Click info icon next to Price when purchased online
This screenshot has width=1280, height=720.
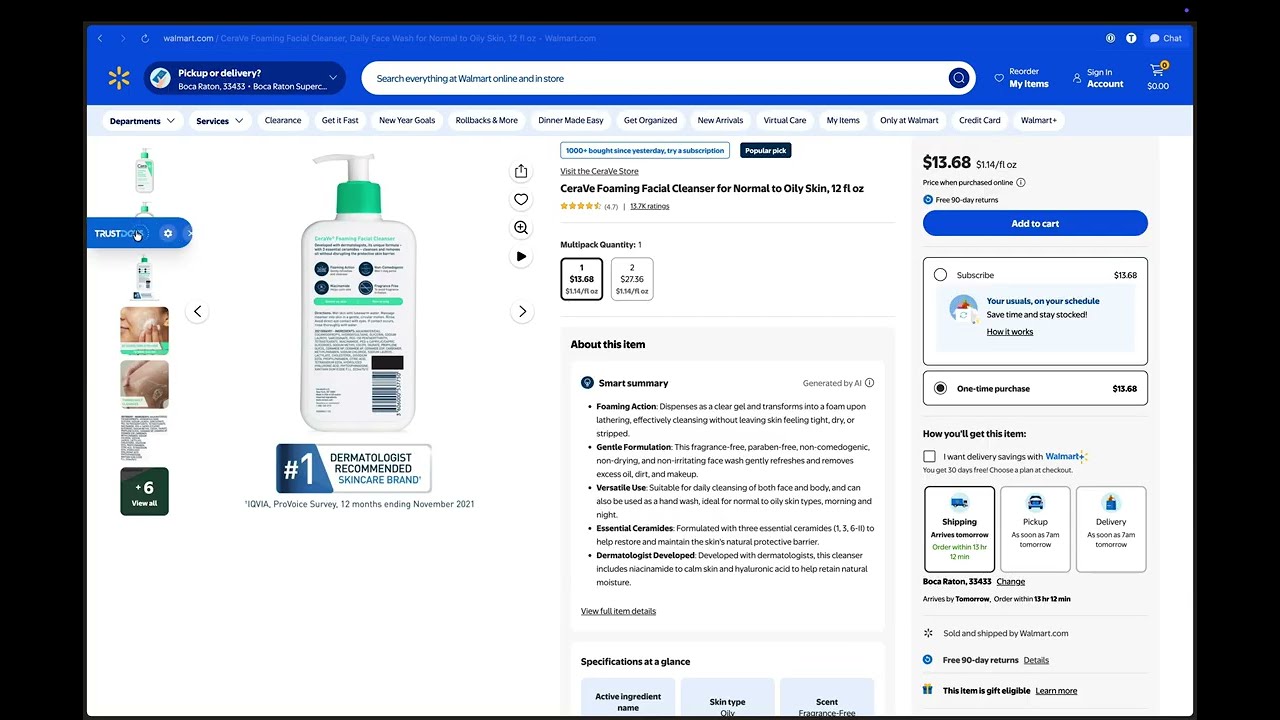coord(1020,182)
